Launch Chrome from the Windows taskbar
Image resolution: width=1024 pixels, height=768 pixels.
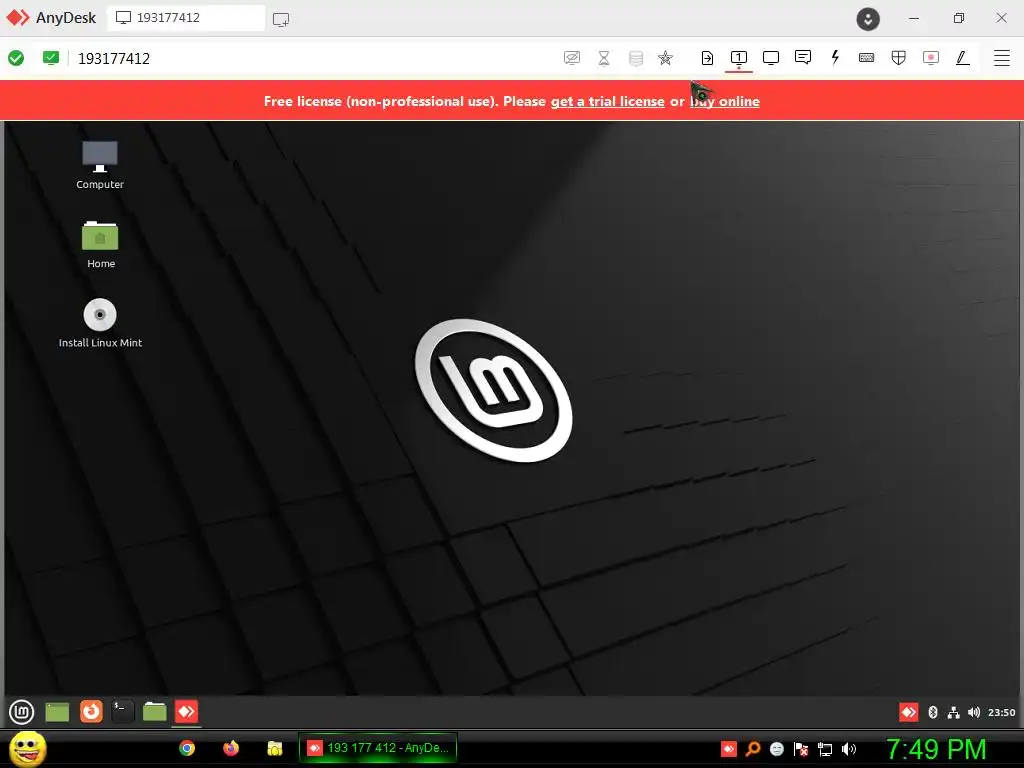pyautogui.click(x=187, y=748)
